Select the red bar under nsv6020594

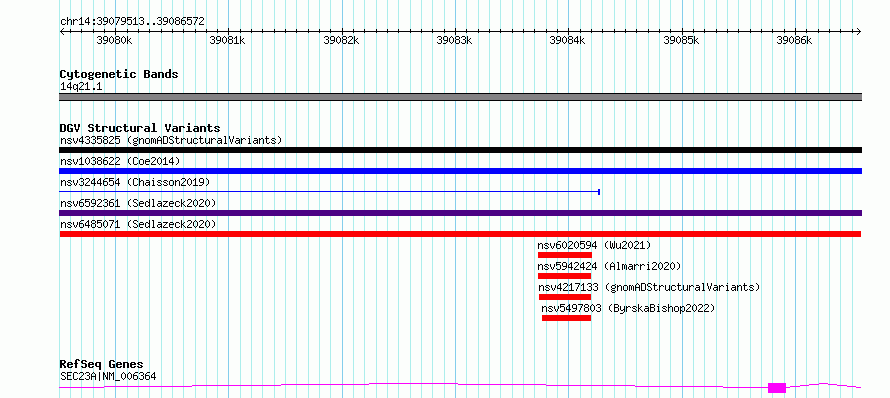click(x=565, y=255)
